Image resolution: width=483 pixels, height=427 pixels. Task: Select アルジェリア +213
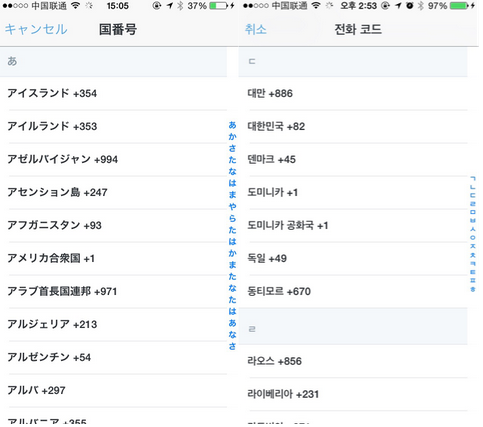(114, 324)
